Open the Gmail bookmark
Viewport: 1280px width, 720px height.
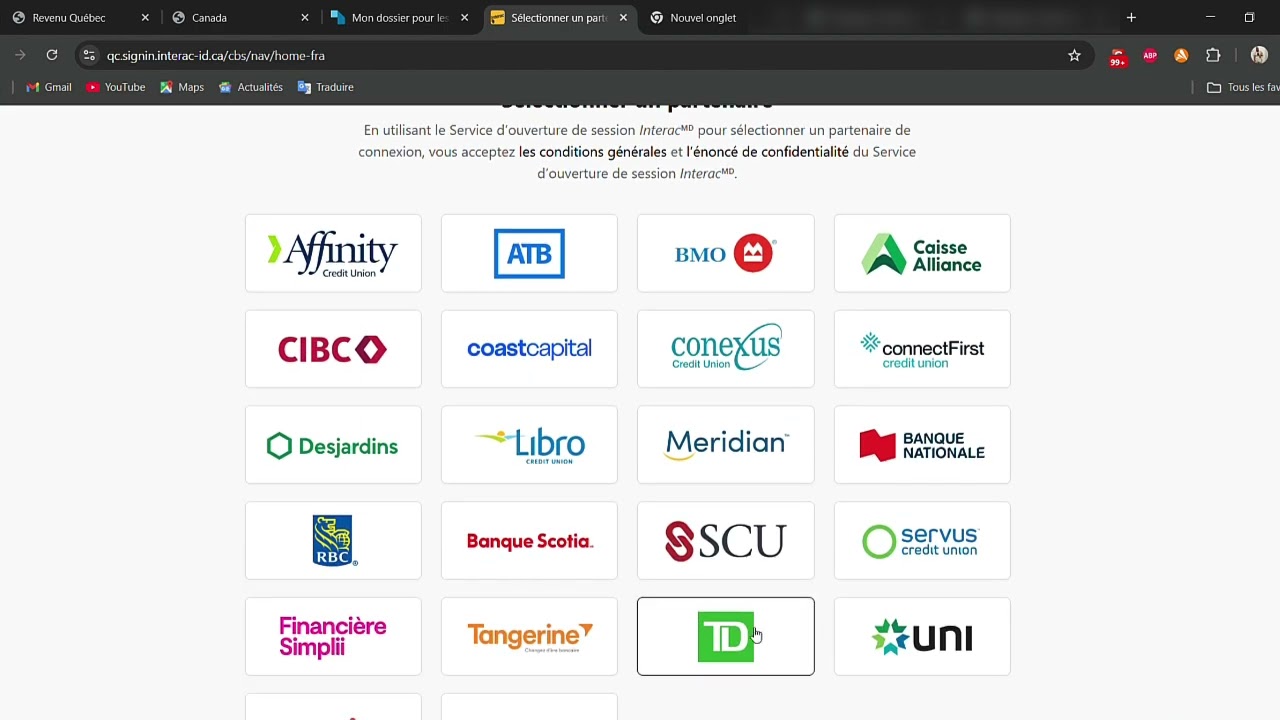pos(49,87)
